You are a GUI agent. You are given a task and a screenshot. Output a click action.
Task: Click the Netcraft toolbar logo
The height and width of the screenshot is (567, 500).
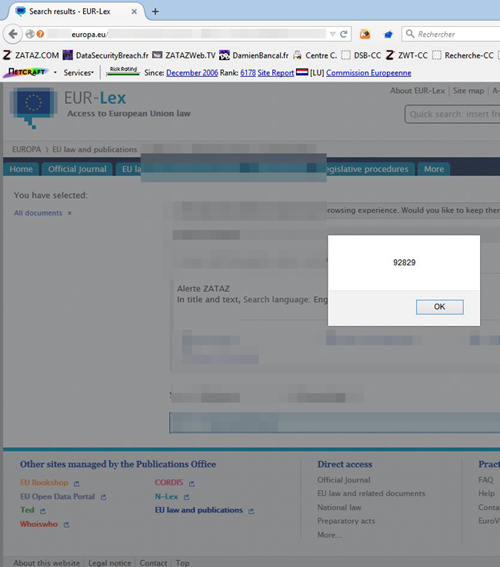pyautogui.click(x=26, y=72)
